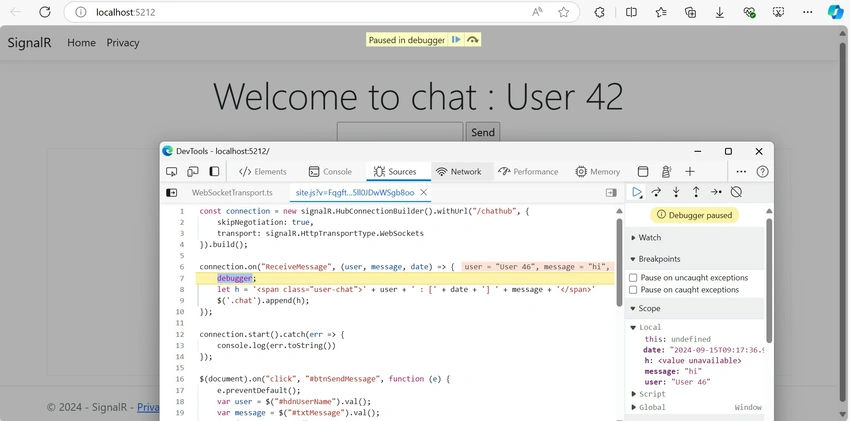Click the Screenshot capture icon in Edge
Viewport: 850px width, 421px height.
click(778, 12)
